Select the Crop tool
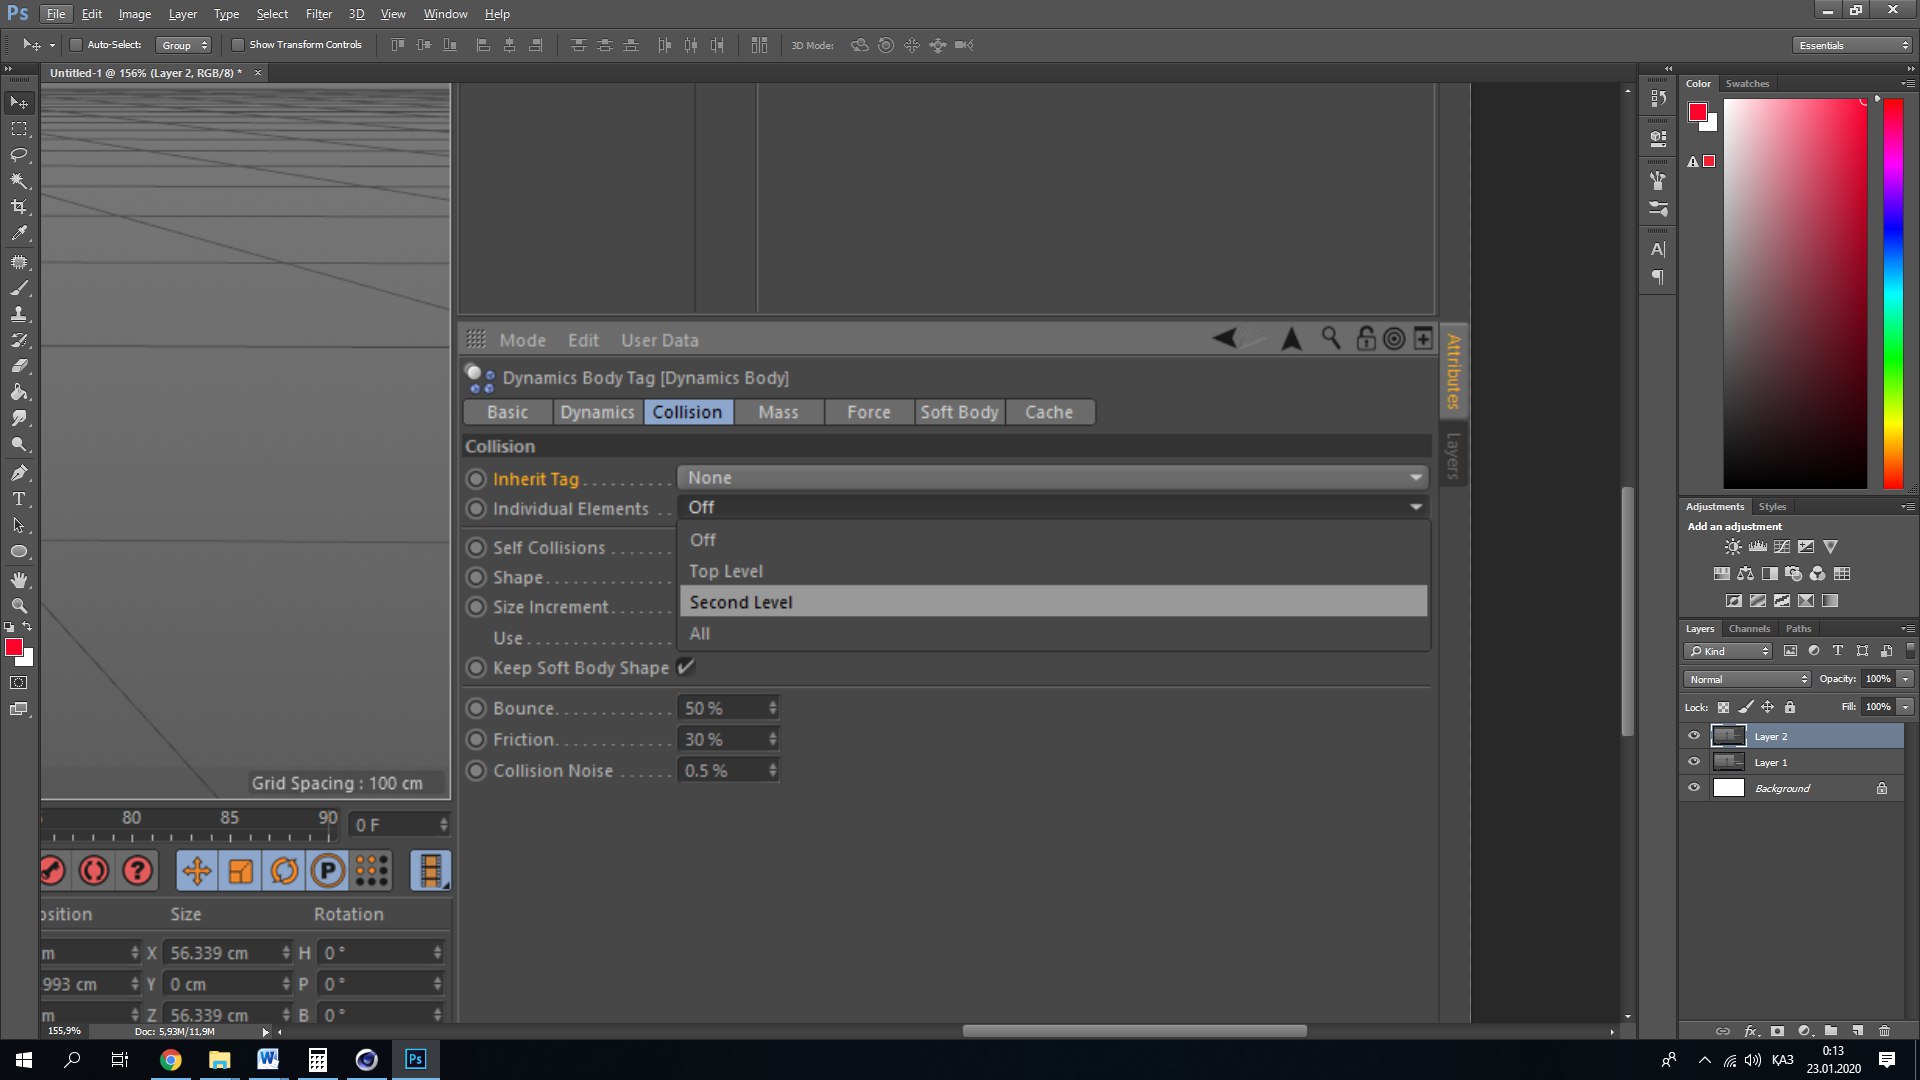Screen dimensions: 1920x1080 click(19, 207)
